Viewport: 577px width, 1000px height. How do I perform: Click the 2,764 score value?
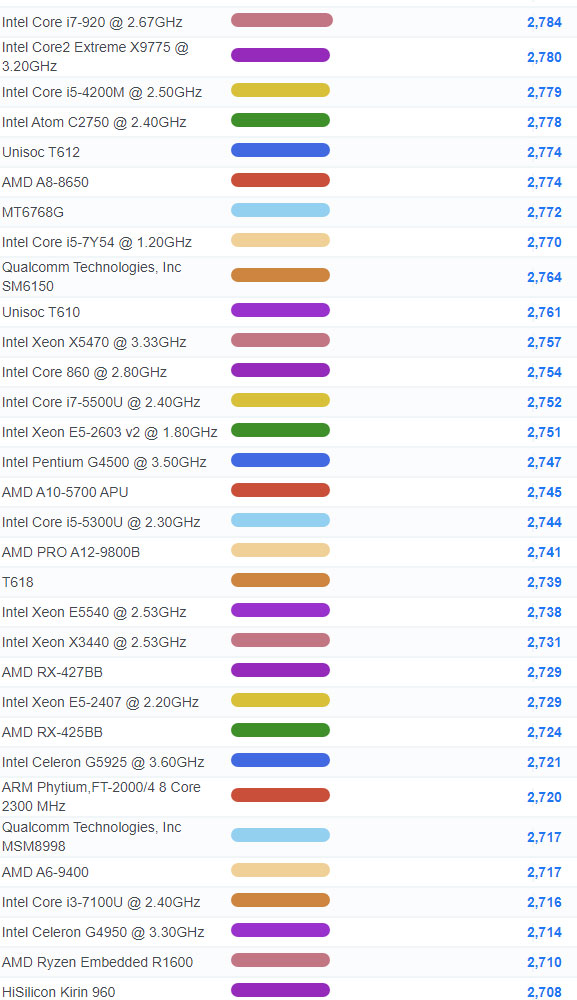pyautogui.click(x=544, y=277)
